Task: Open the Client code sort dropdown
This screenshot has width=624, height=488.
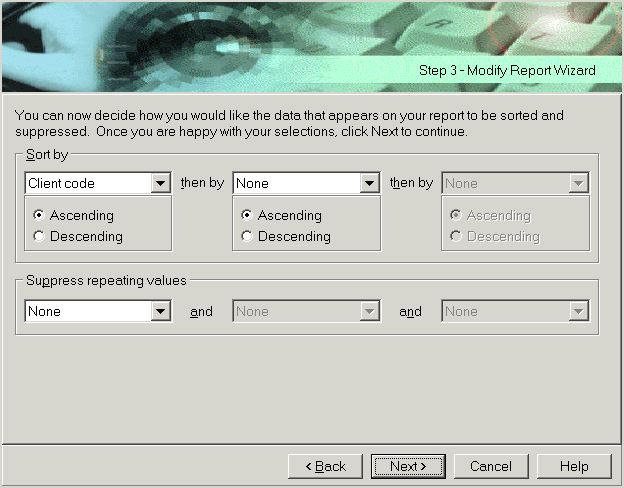Action: [160, 184]
